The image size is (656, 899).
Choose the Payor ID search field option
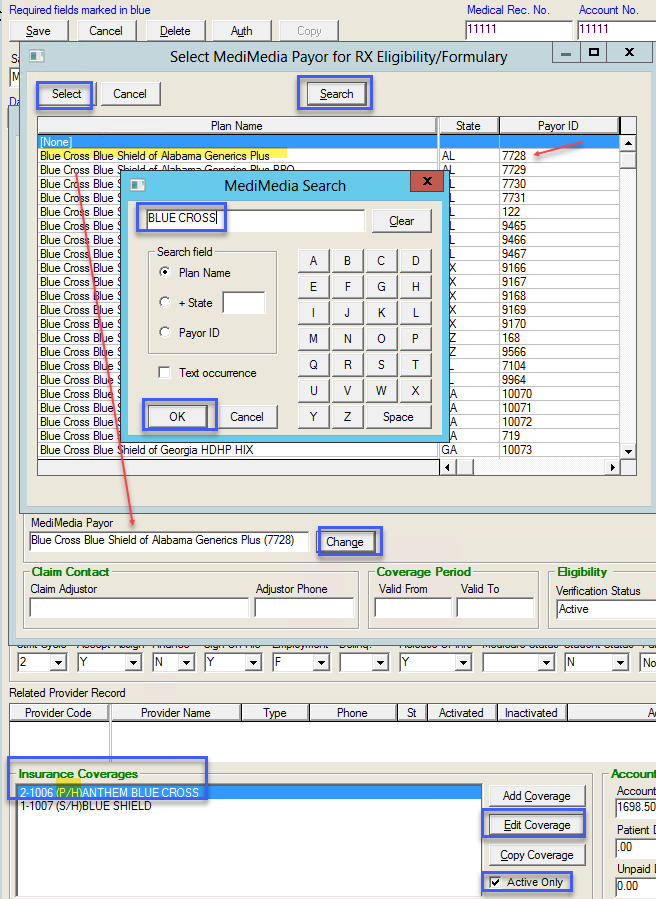[x=165, y=333]
